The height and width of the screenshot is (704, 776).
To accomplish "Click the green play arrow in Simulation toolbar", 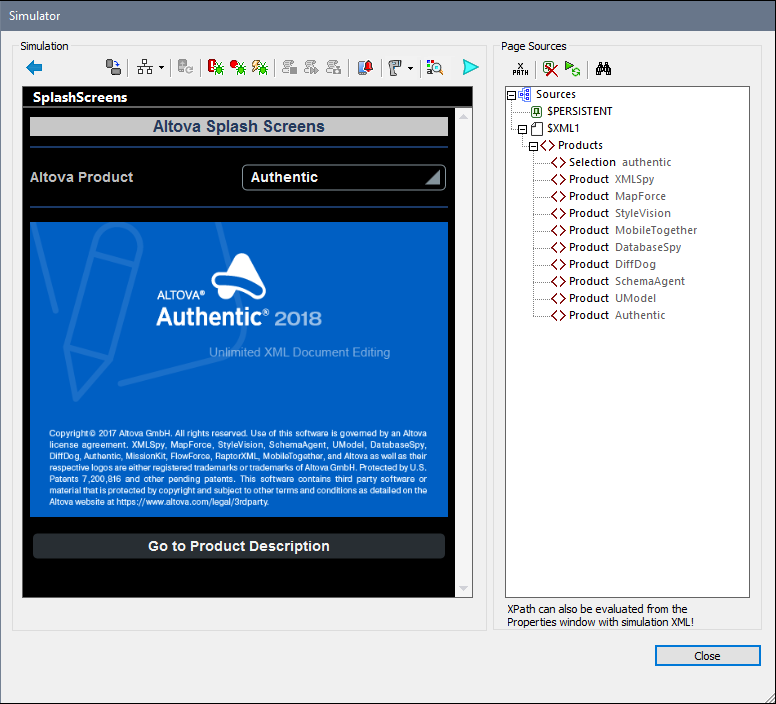I will point(470,67).
